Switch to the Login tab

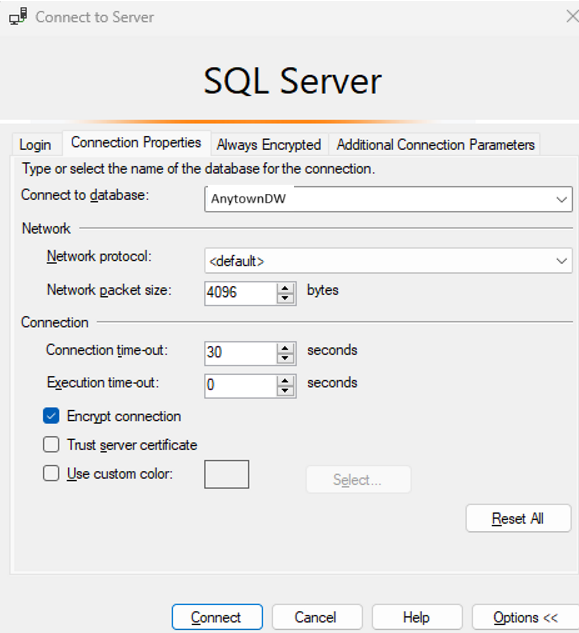point(36,145)
